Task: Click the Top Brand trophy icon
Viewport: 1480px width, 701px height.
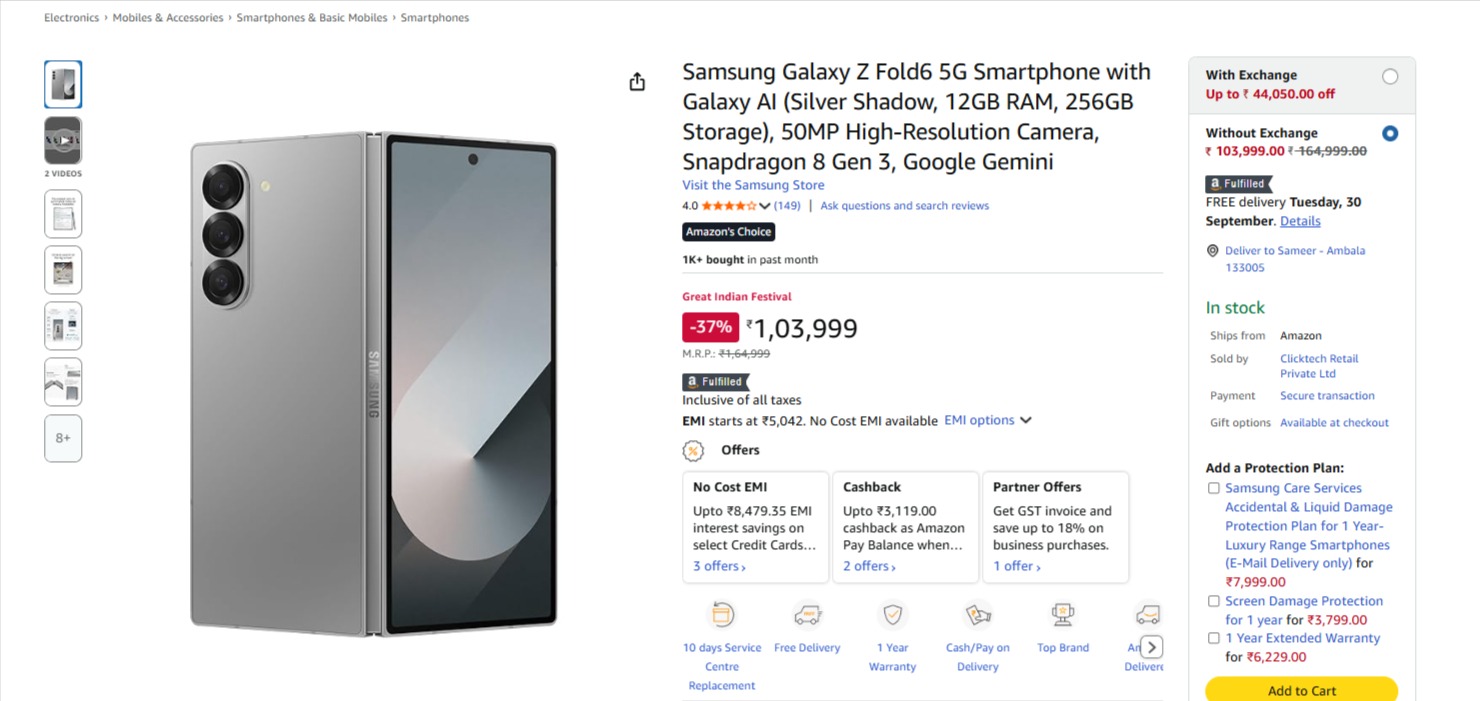Action: point(1063,614)
